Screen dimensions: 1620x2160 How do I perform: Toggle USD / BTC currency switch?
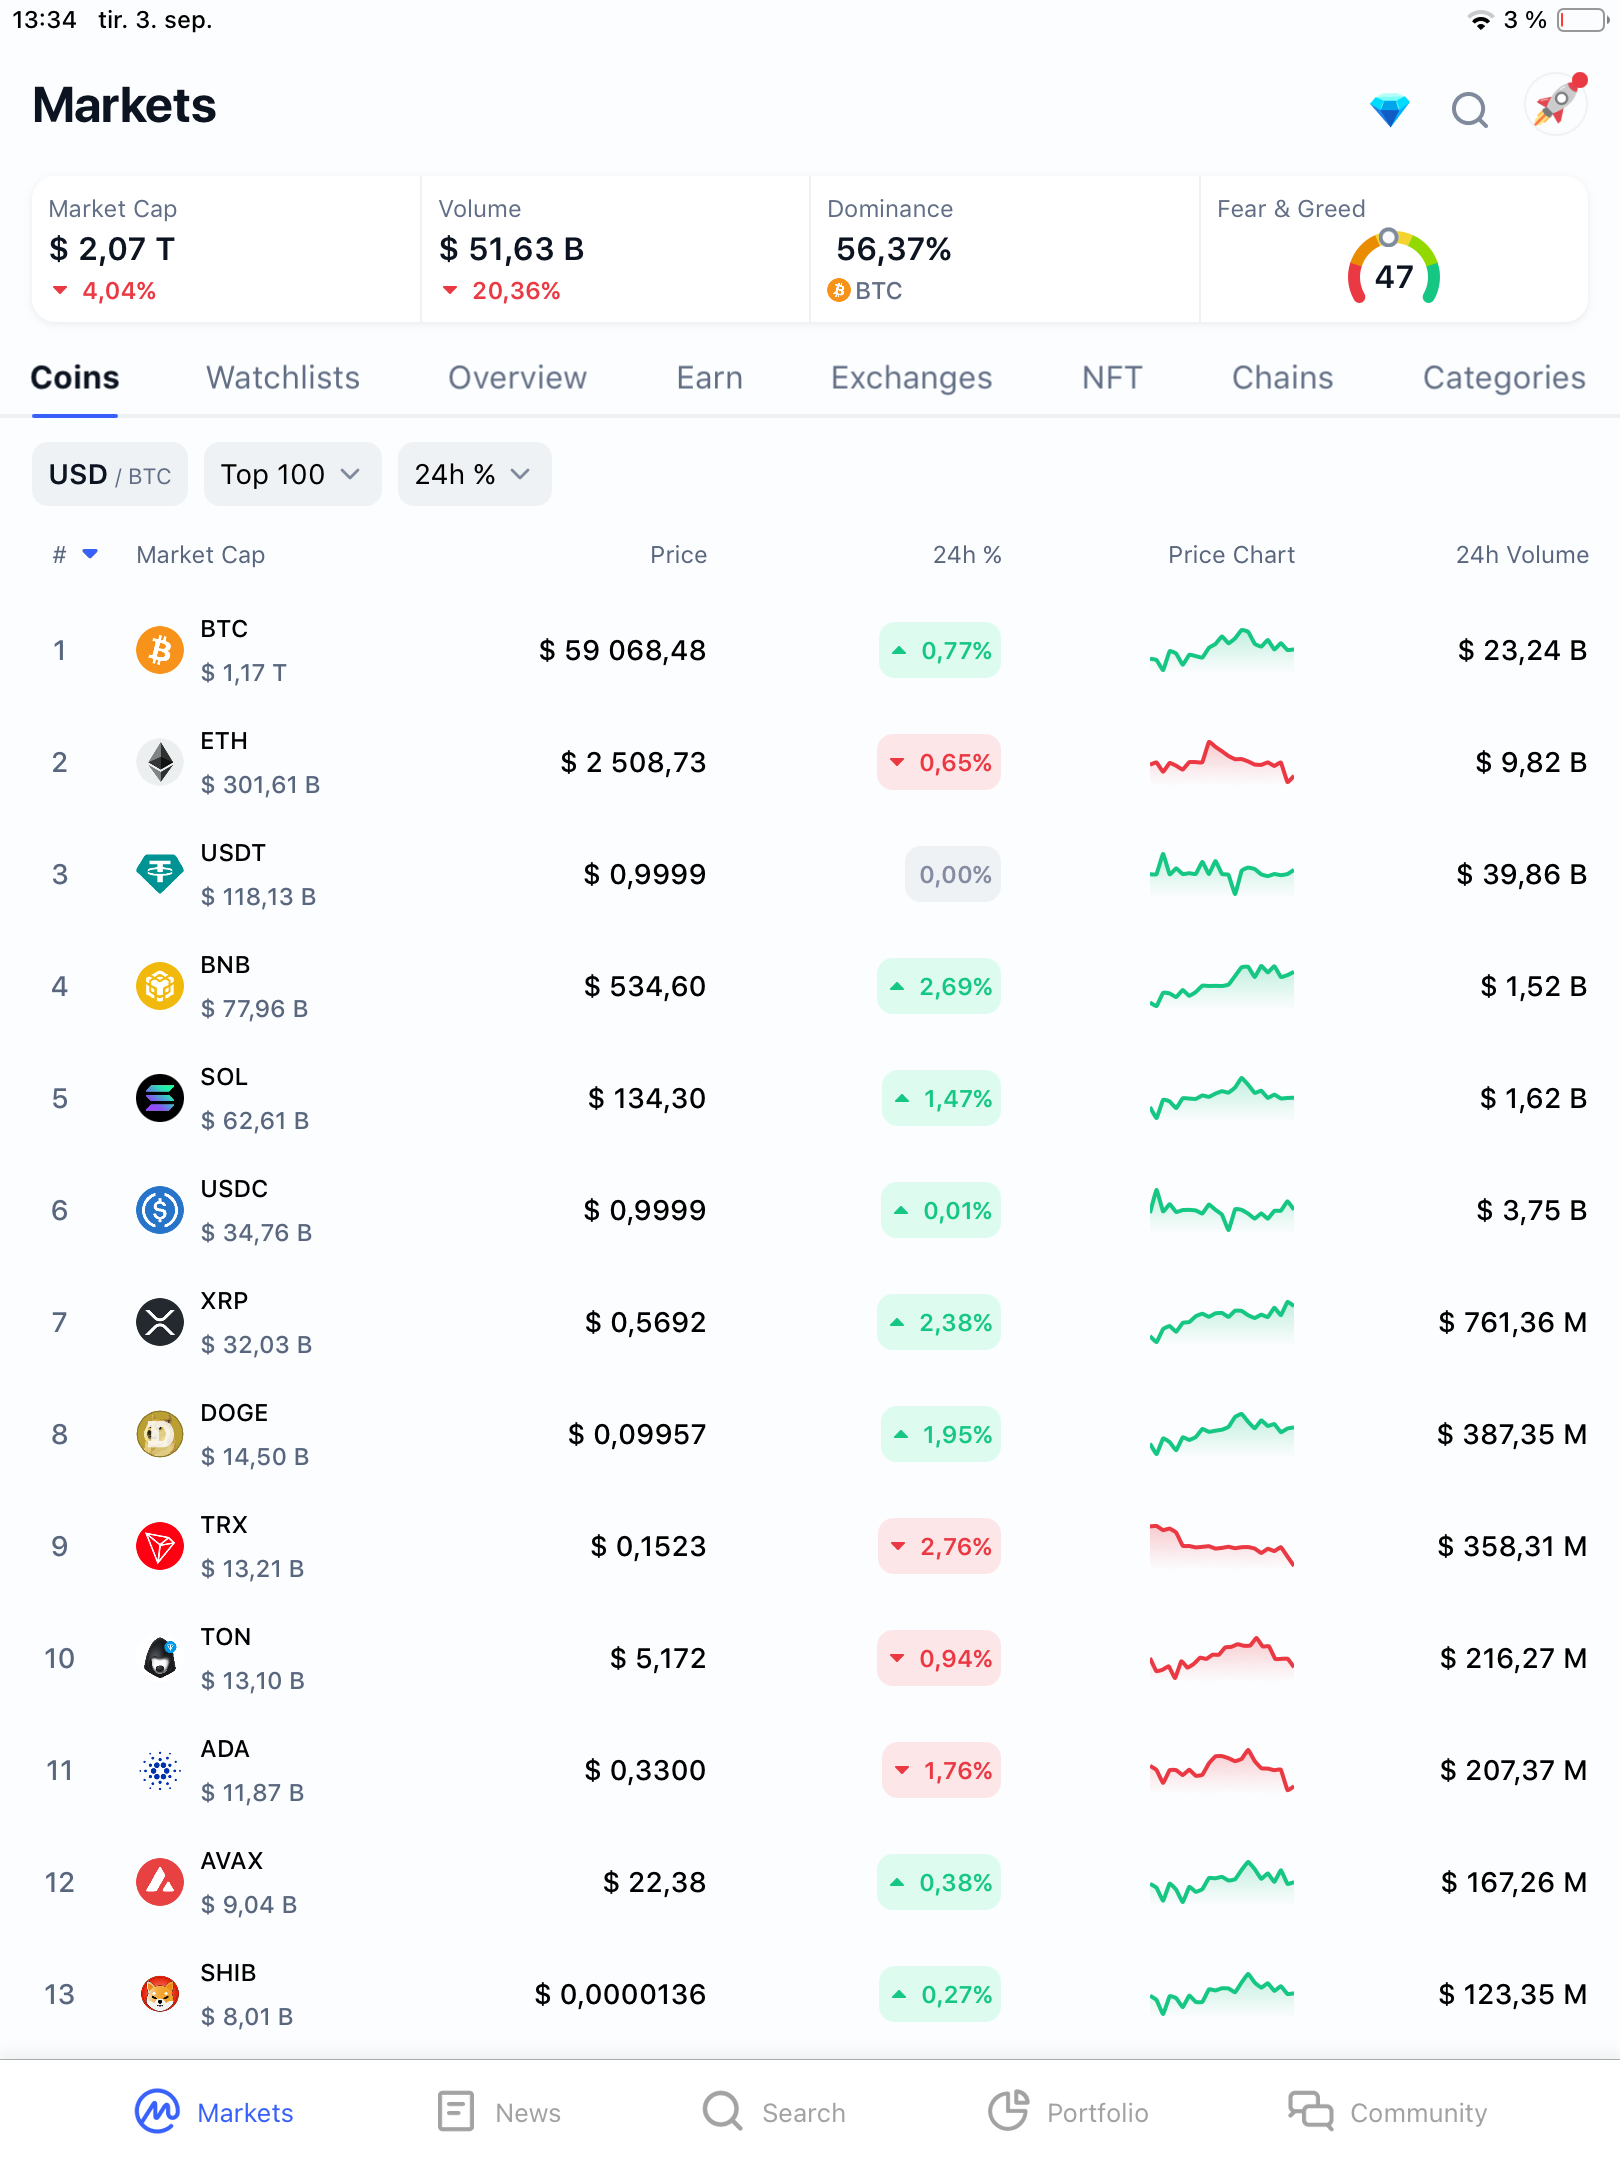pos(110,474)
